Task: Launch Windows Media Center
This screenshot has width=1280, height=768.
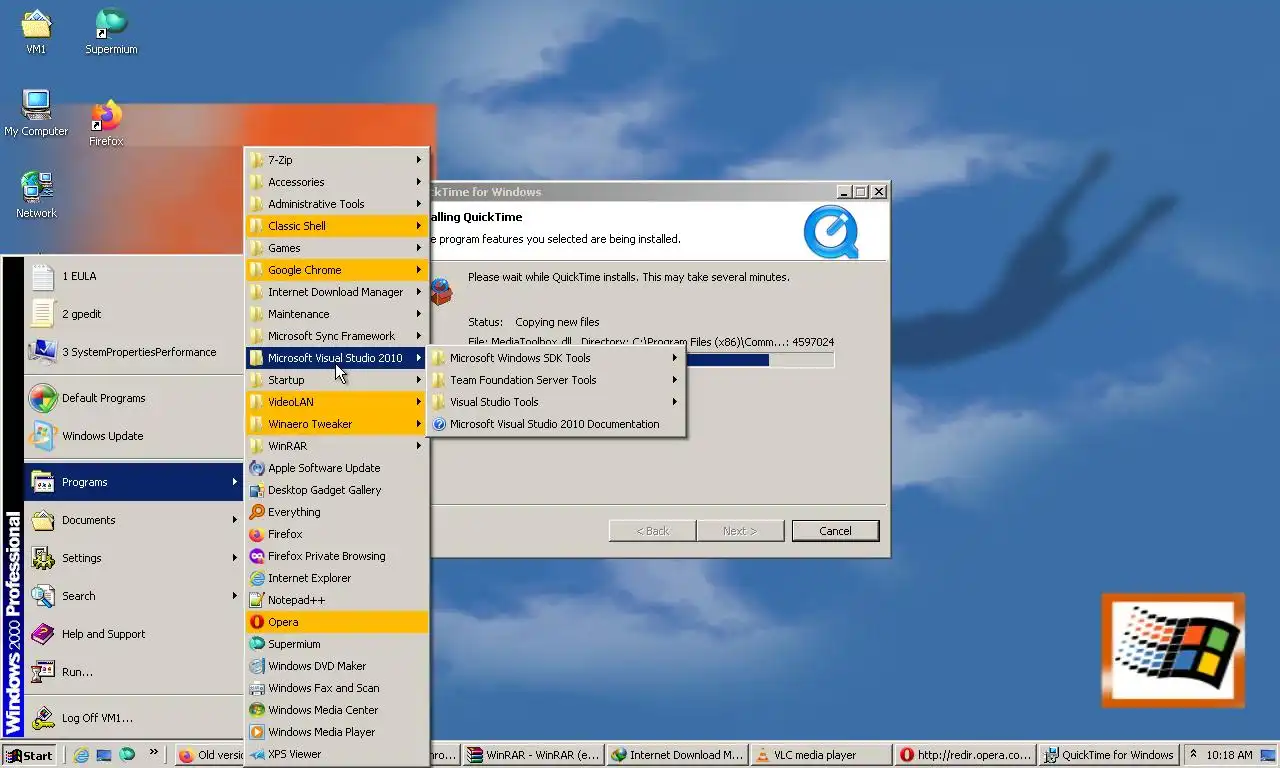Action: coord(337,710)
